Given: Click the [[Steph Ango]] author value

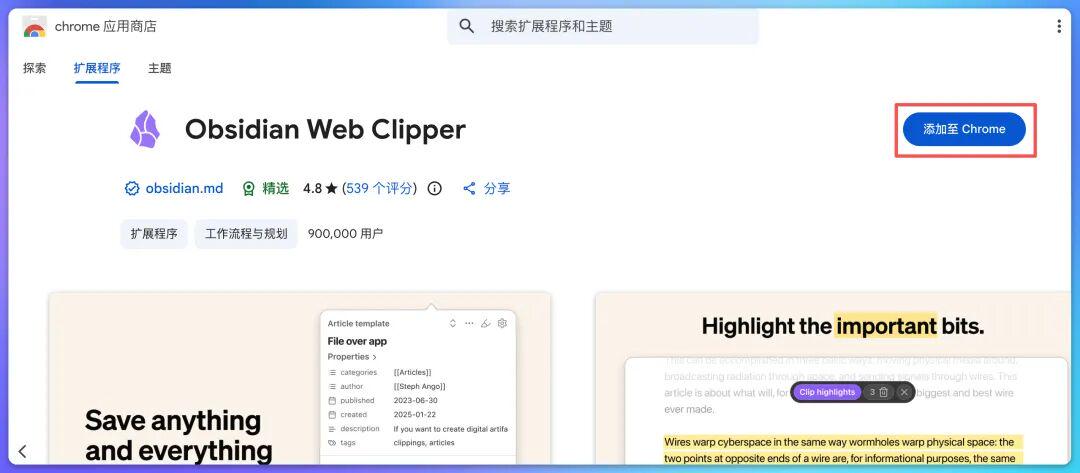Looking at the screenshot, I should click(419, 387).
